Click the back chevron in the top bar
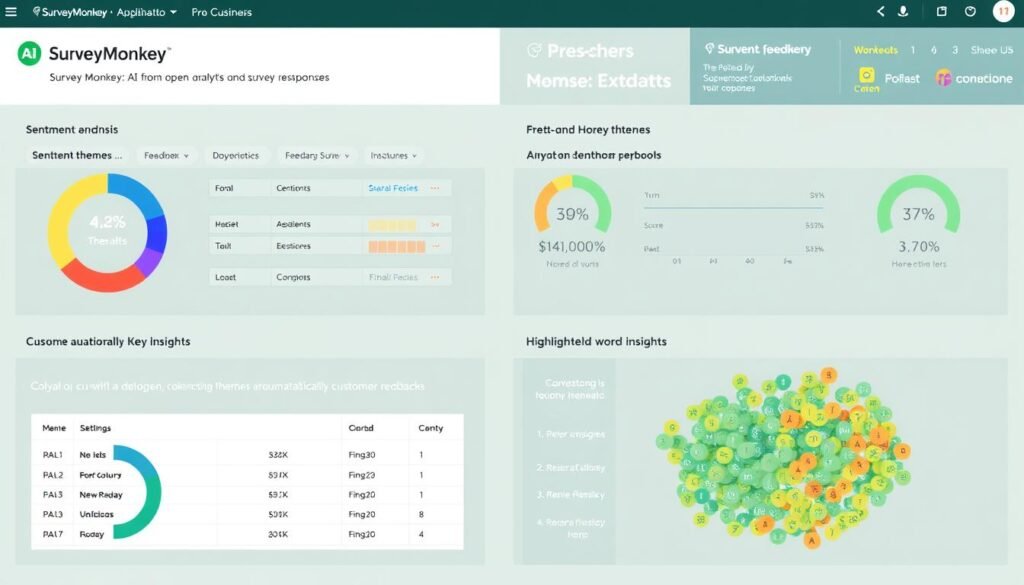This screenshot has width=1024, height=585. (879, 11)
